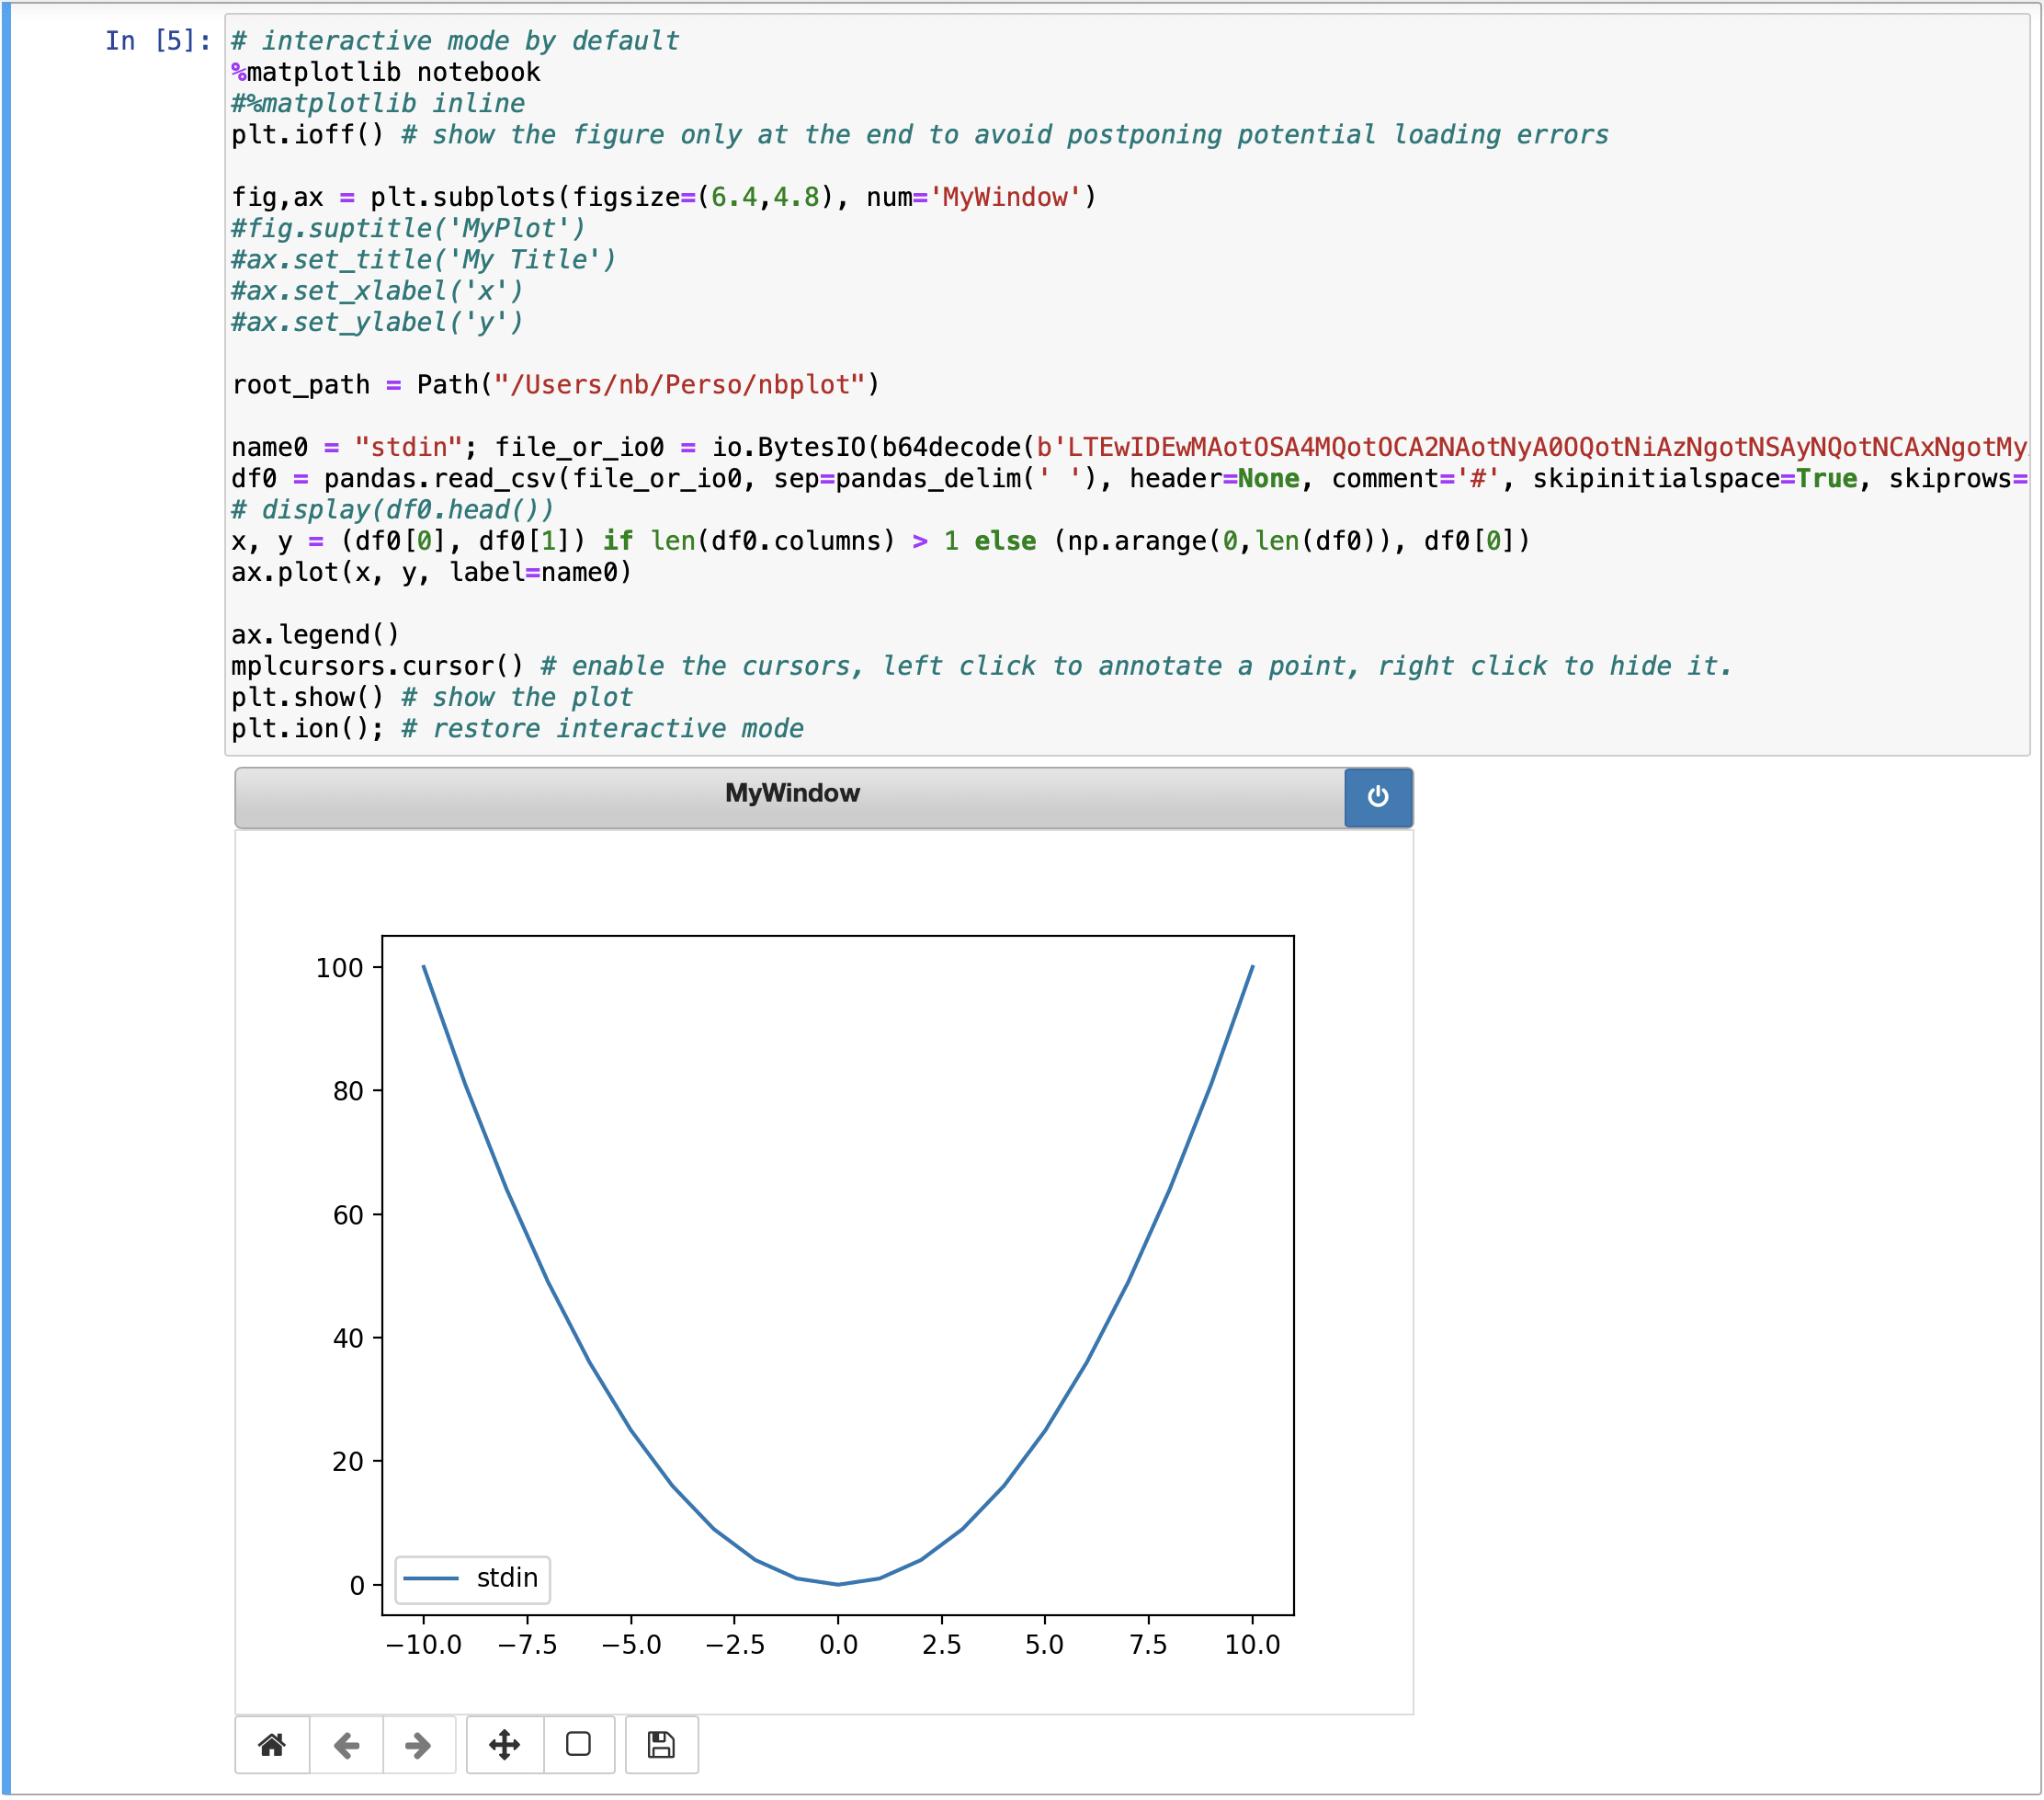Save figure with the floppy disk icon
The width and height of the screenshot is (2044, 1800).
pyautogui.click(x=661, y=1745)
